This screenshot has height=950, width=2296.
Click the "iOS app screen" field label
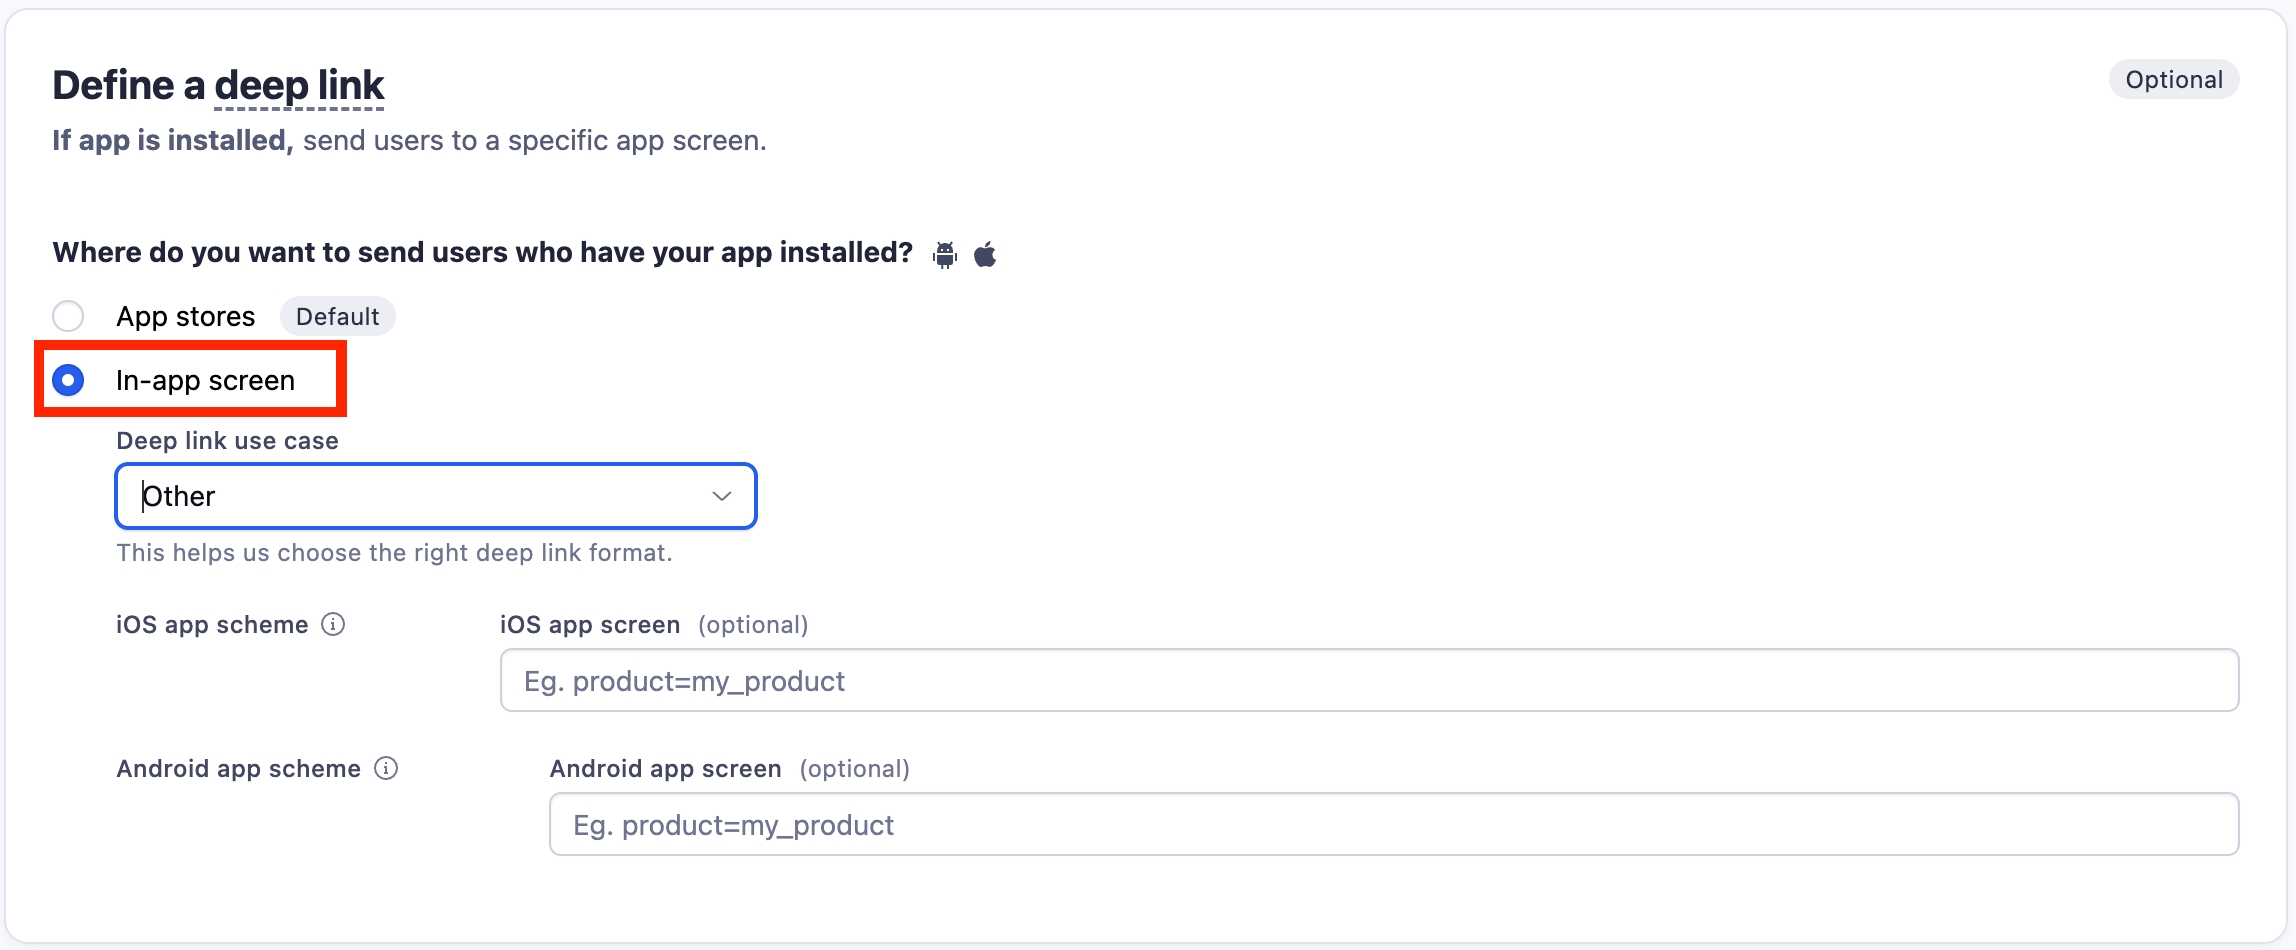click(x=589, y=625)
